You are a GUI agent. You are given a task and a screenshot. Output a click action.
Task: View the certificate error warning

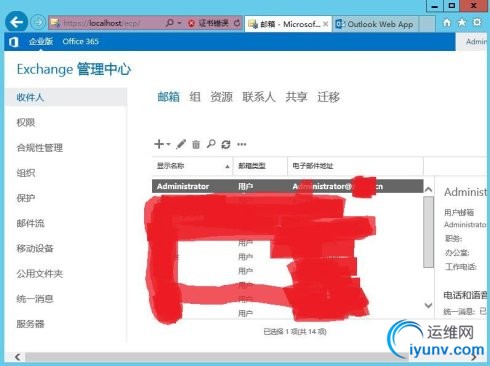[208, 23]
